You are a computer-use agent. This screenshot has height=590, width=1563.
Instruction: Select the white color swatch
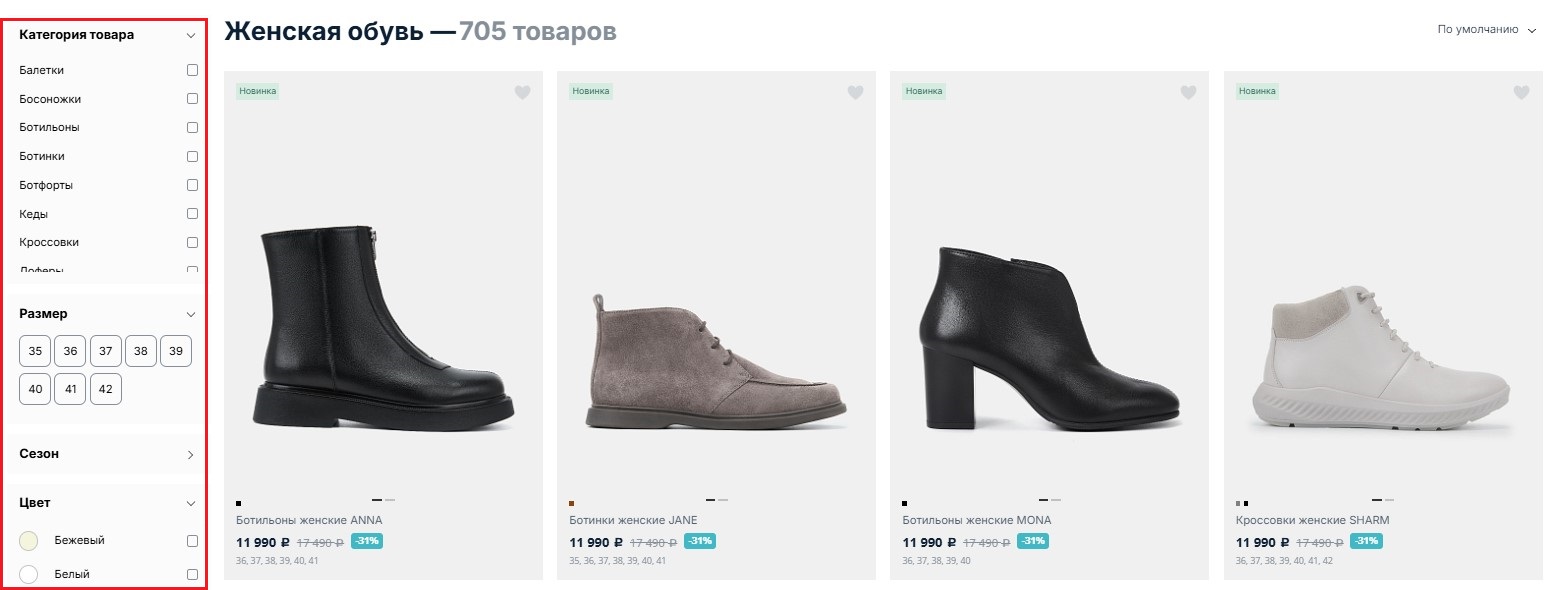[29, 574]
